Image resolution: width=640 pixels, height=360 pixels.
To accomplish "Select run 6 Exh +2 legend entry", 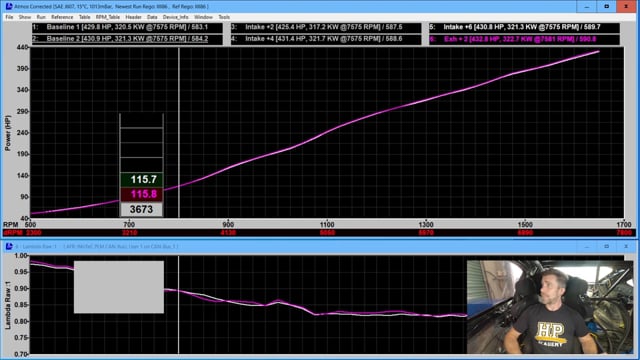I will click(524, 39).
